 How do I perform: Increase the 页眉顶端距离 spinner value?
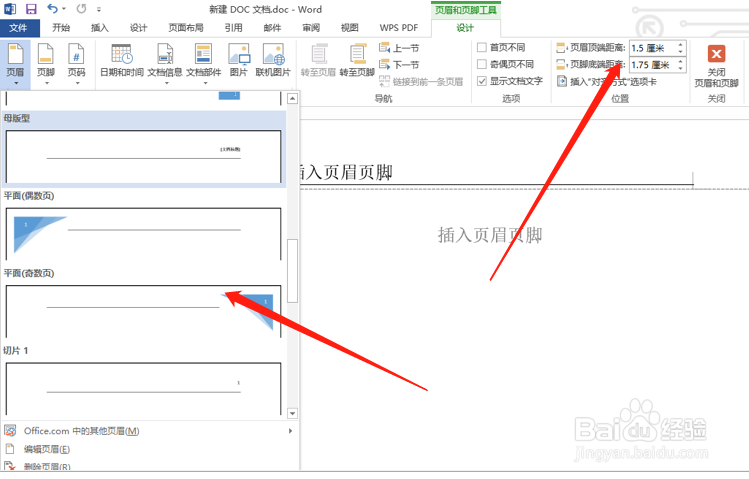(x=681, y=44)
